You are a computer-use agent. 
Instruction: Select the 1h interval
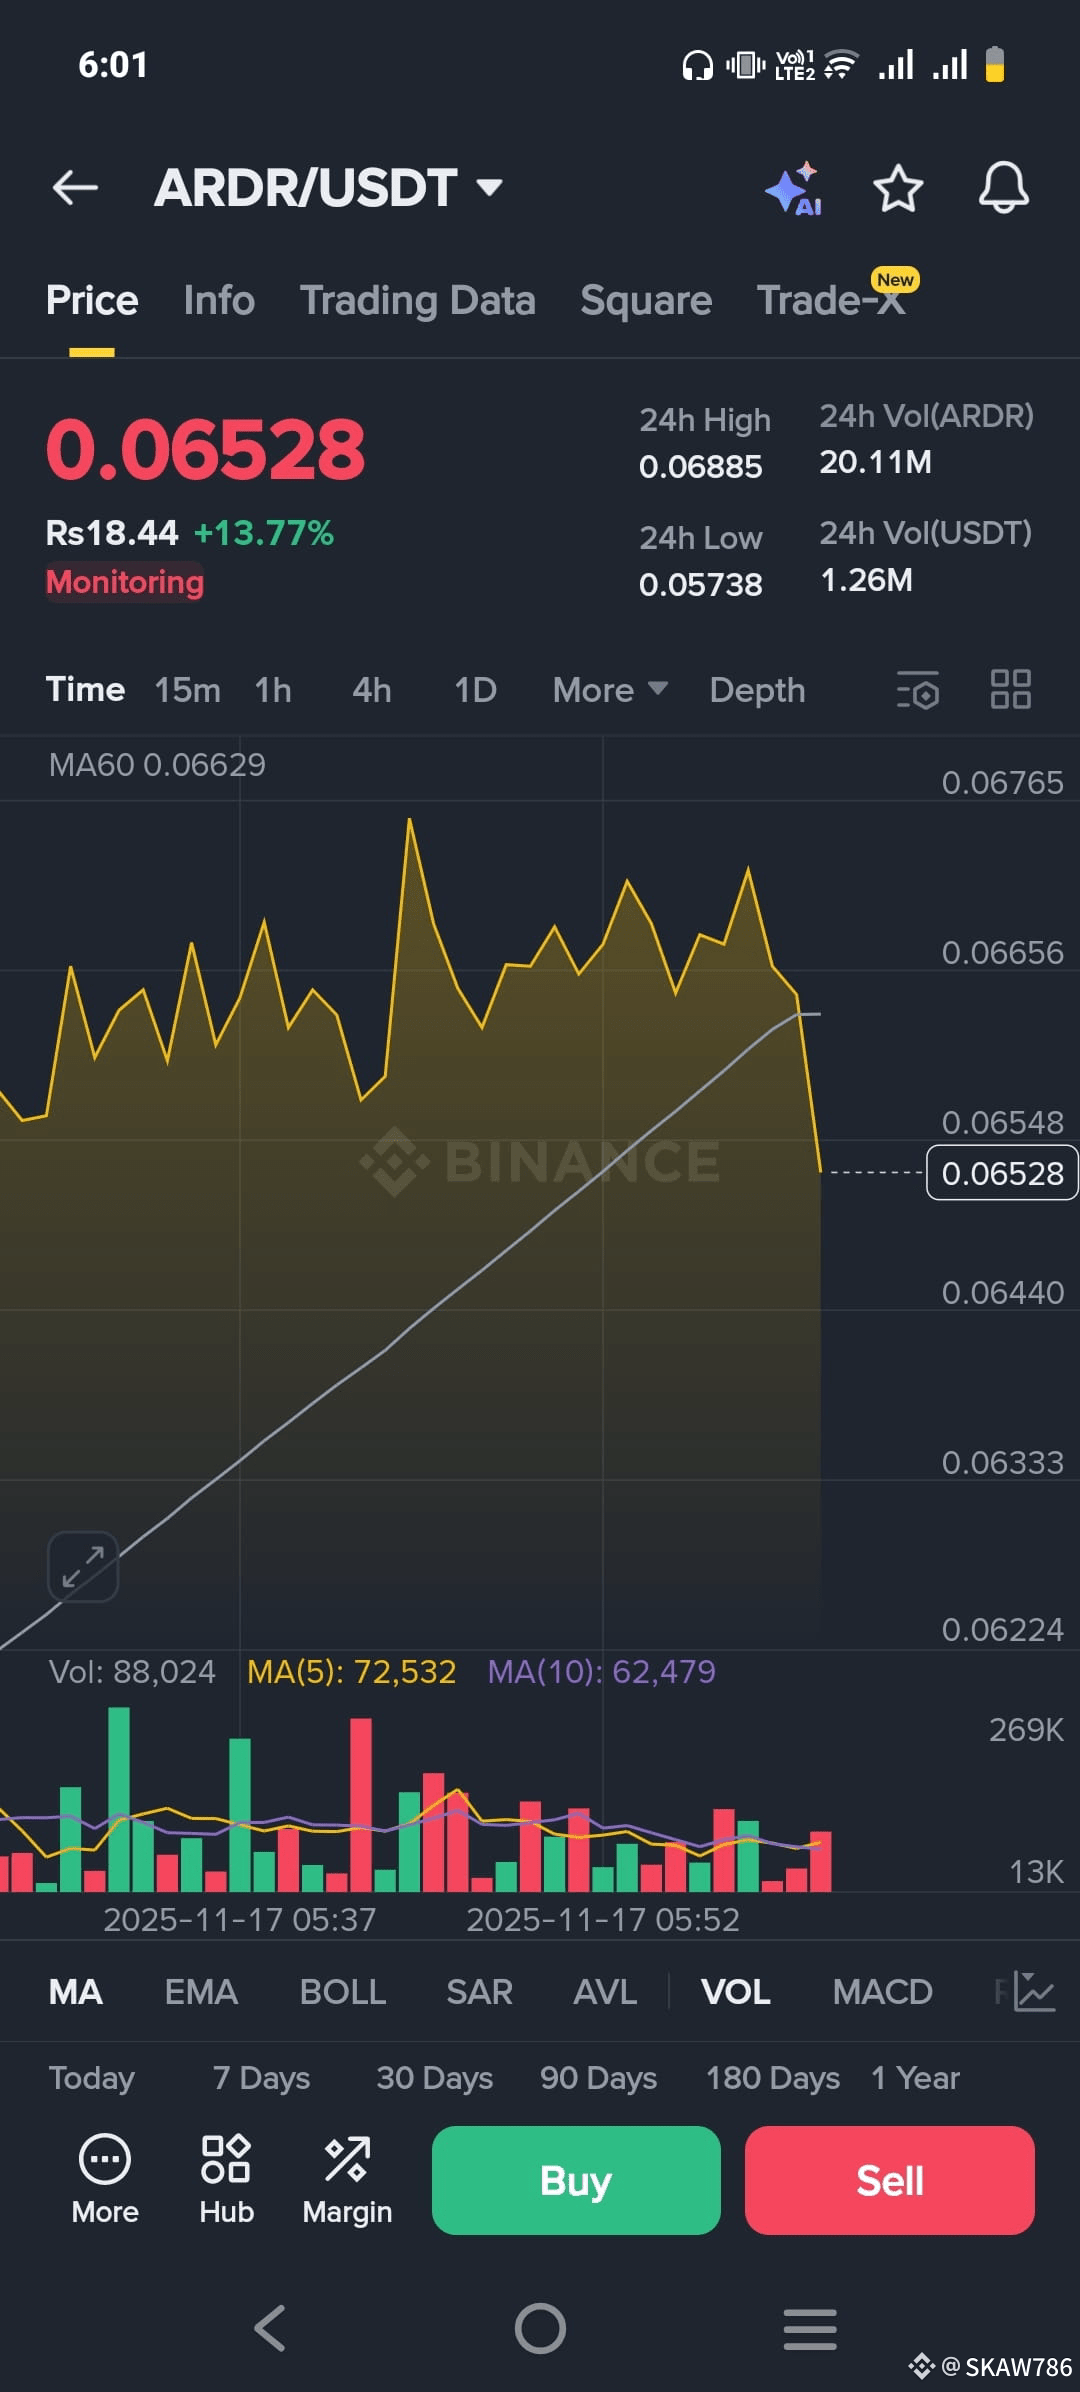click(273, 690)
